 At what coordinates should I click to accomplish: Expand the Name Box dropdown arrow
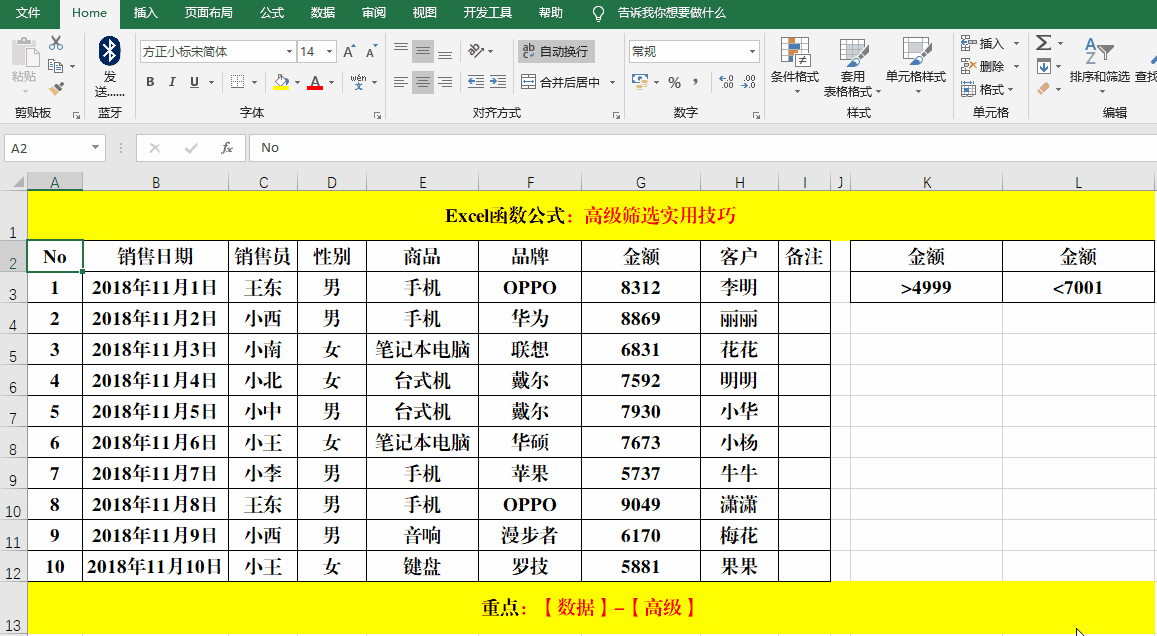click(x=96, y=148)
